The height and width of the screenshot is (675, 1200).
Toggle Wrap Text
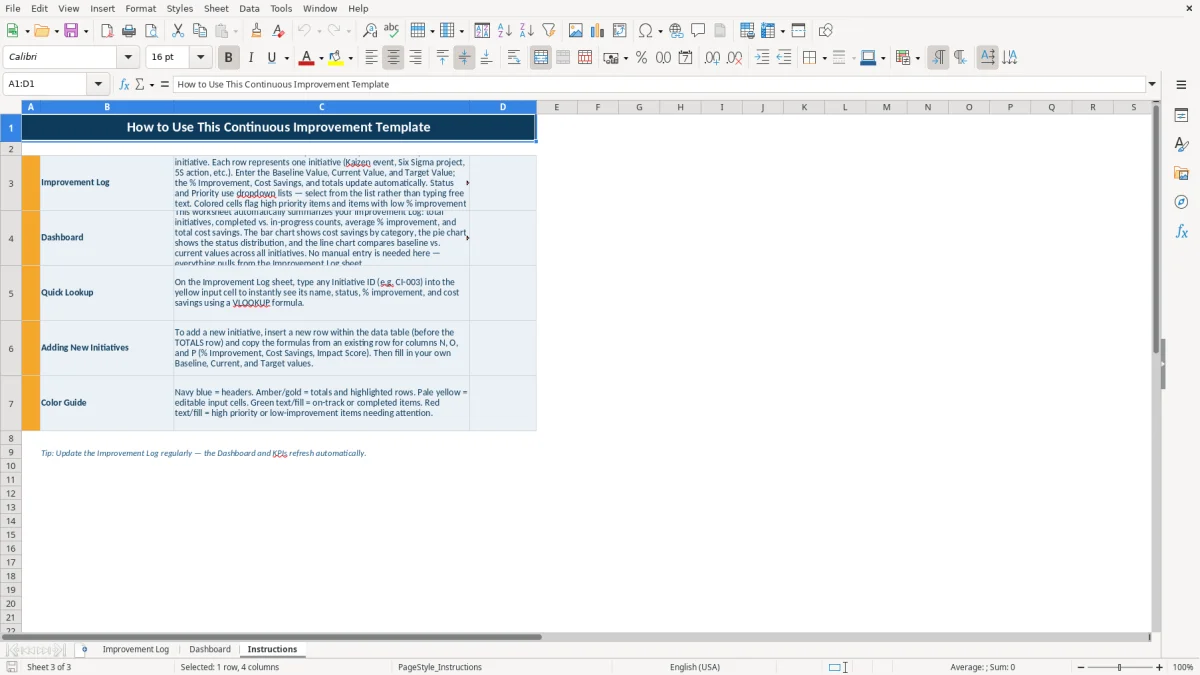pos(514,58)
